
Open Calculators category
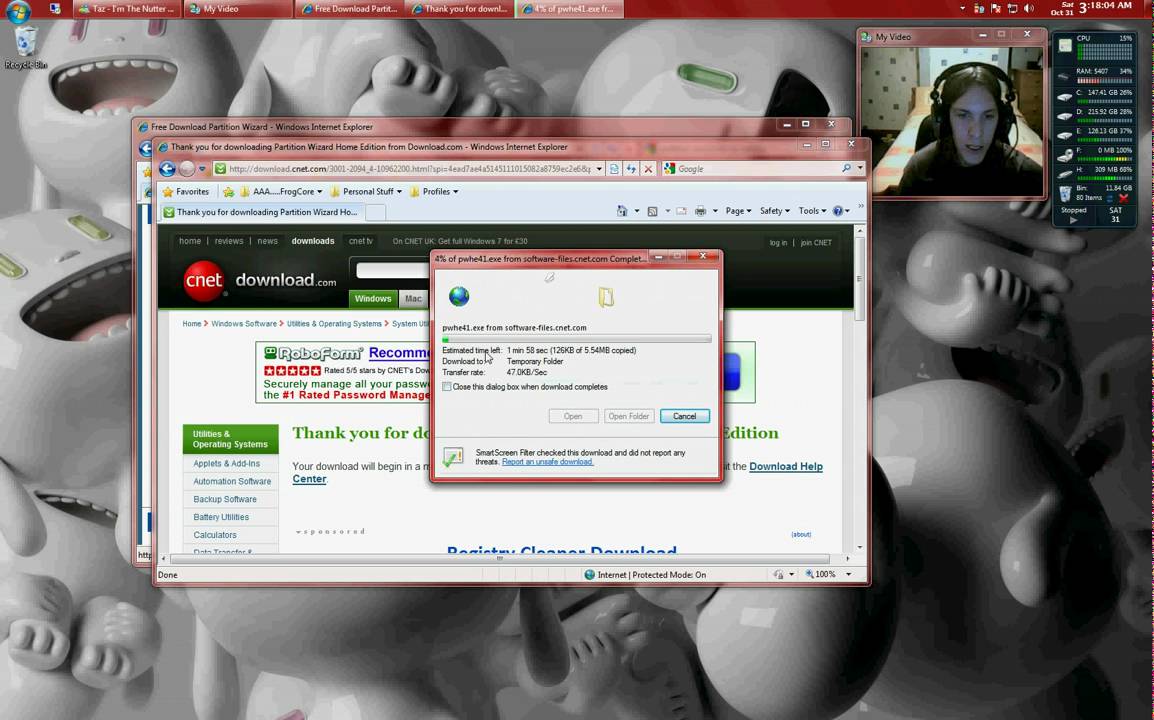click(215, 535)
